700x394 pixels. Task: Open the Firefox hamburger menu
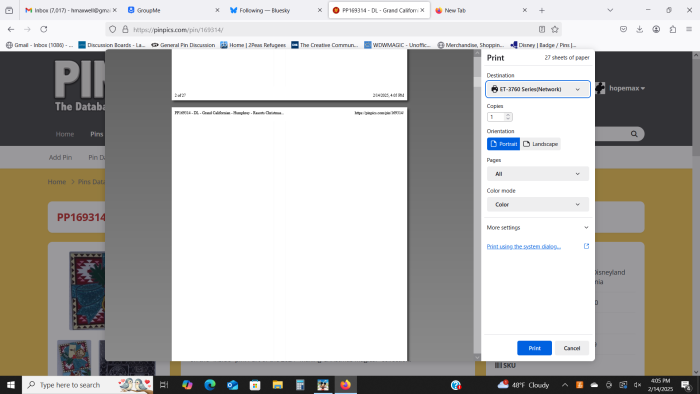click(x=689, y=29)
